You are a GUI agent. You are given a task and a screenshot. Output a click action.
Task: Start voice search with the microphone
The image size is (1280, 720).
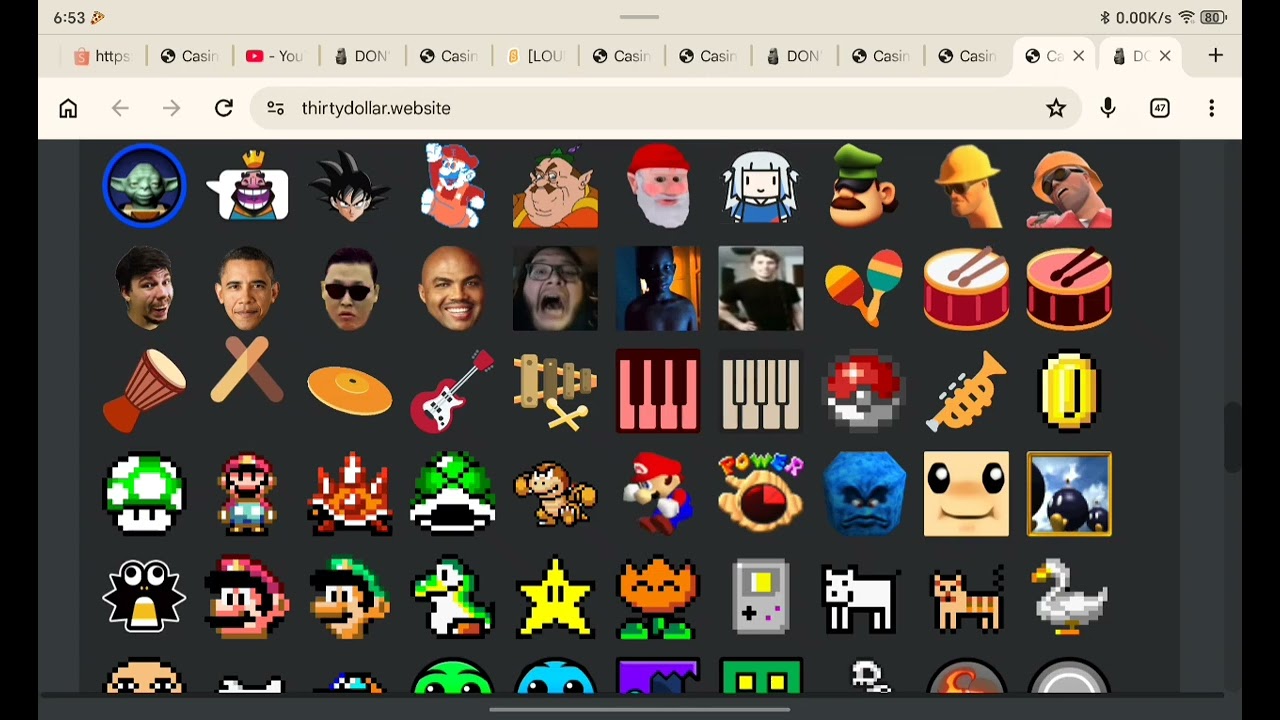1108,108
